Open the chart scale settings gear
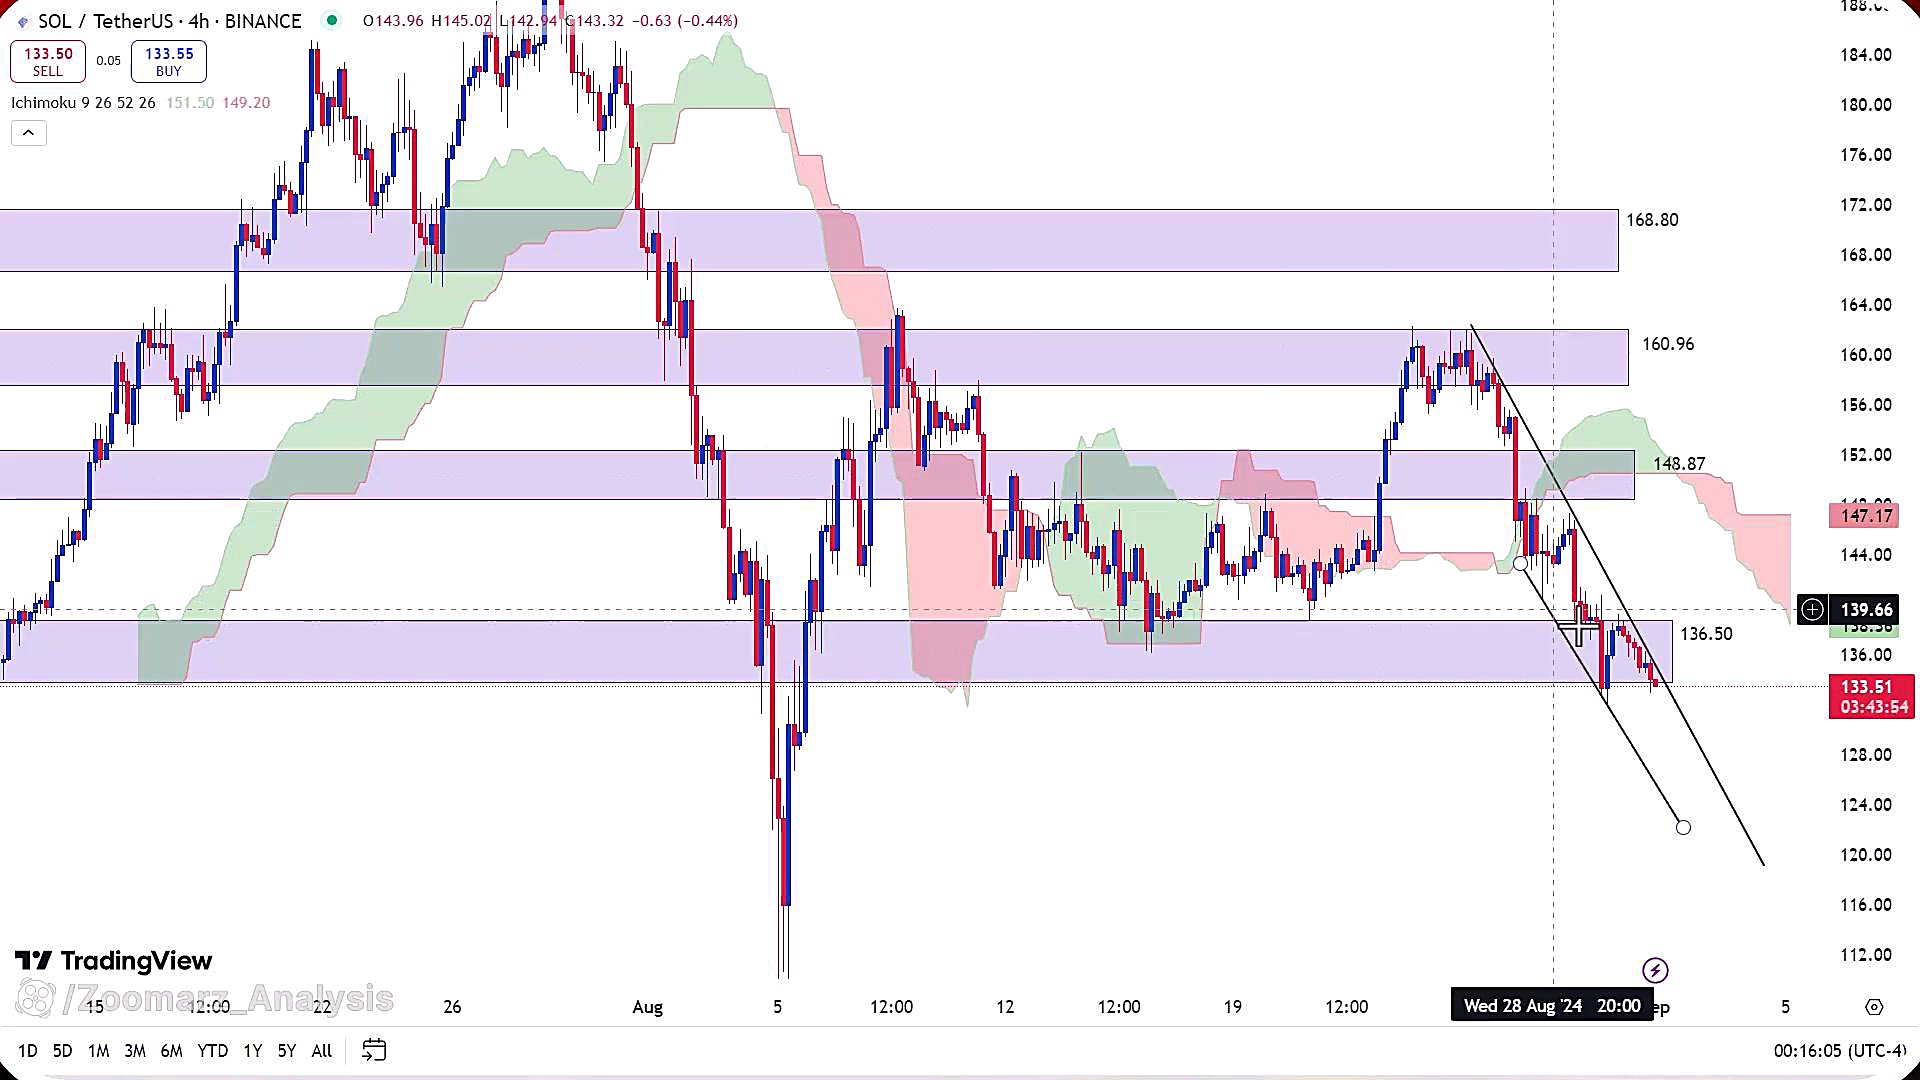Image resolution: width=1920 pixels, height=1080 pixels. coord(1874,1007)
